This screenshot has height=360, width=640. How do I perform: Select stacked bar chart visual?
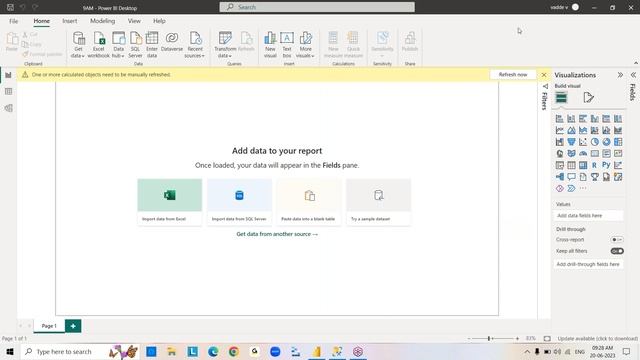click(560, 119)
